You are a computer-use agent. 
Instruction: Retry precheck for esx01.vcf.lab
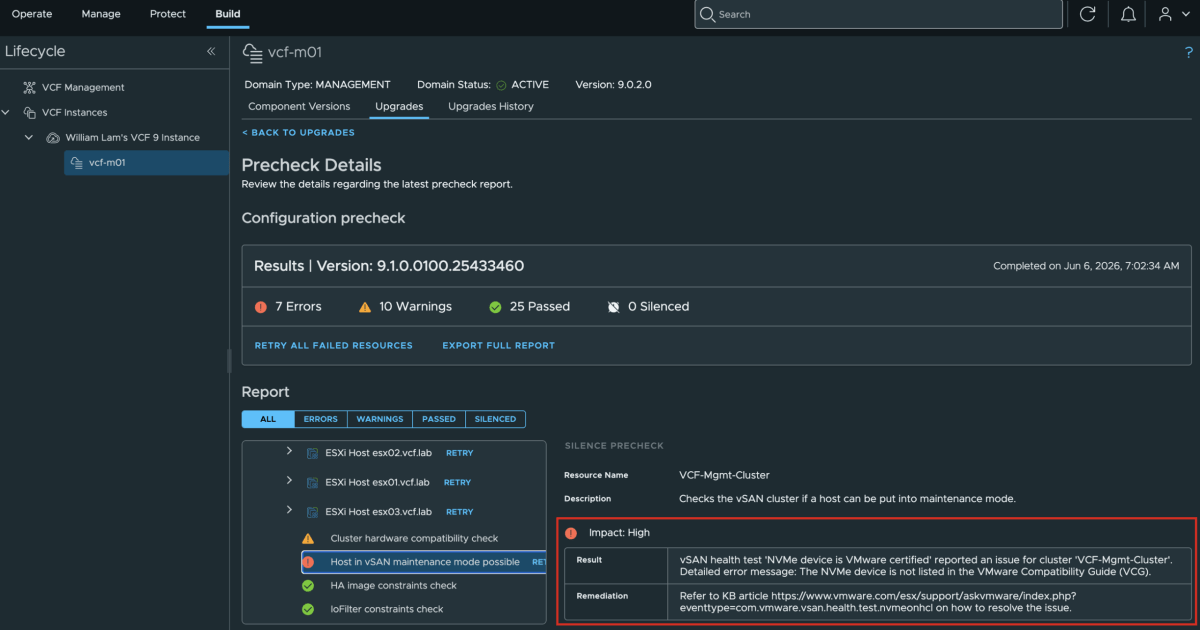pyautogui.click(x=457, y=482)
